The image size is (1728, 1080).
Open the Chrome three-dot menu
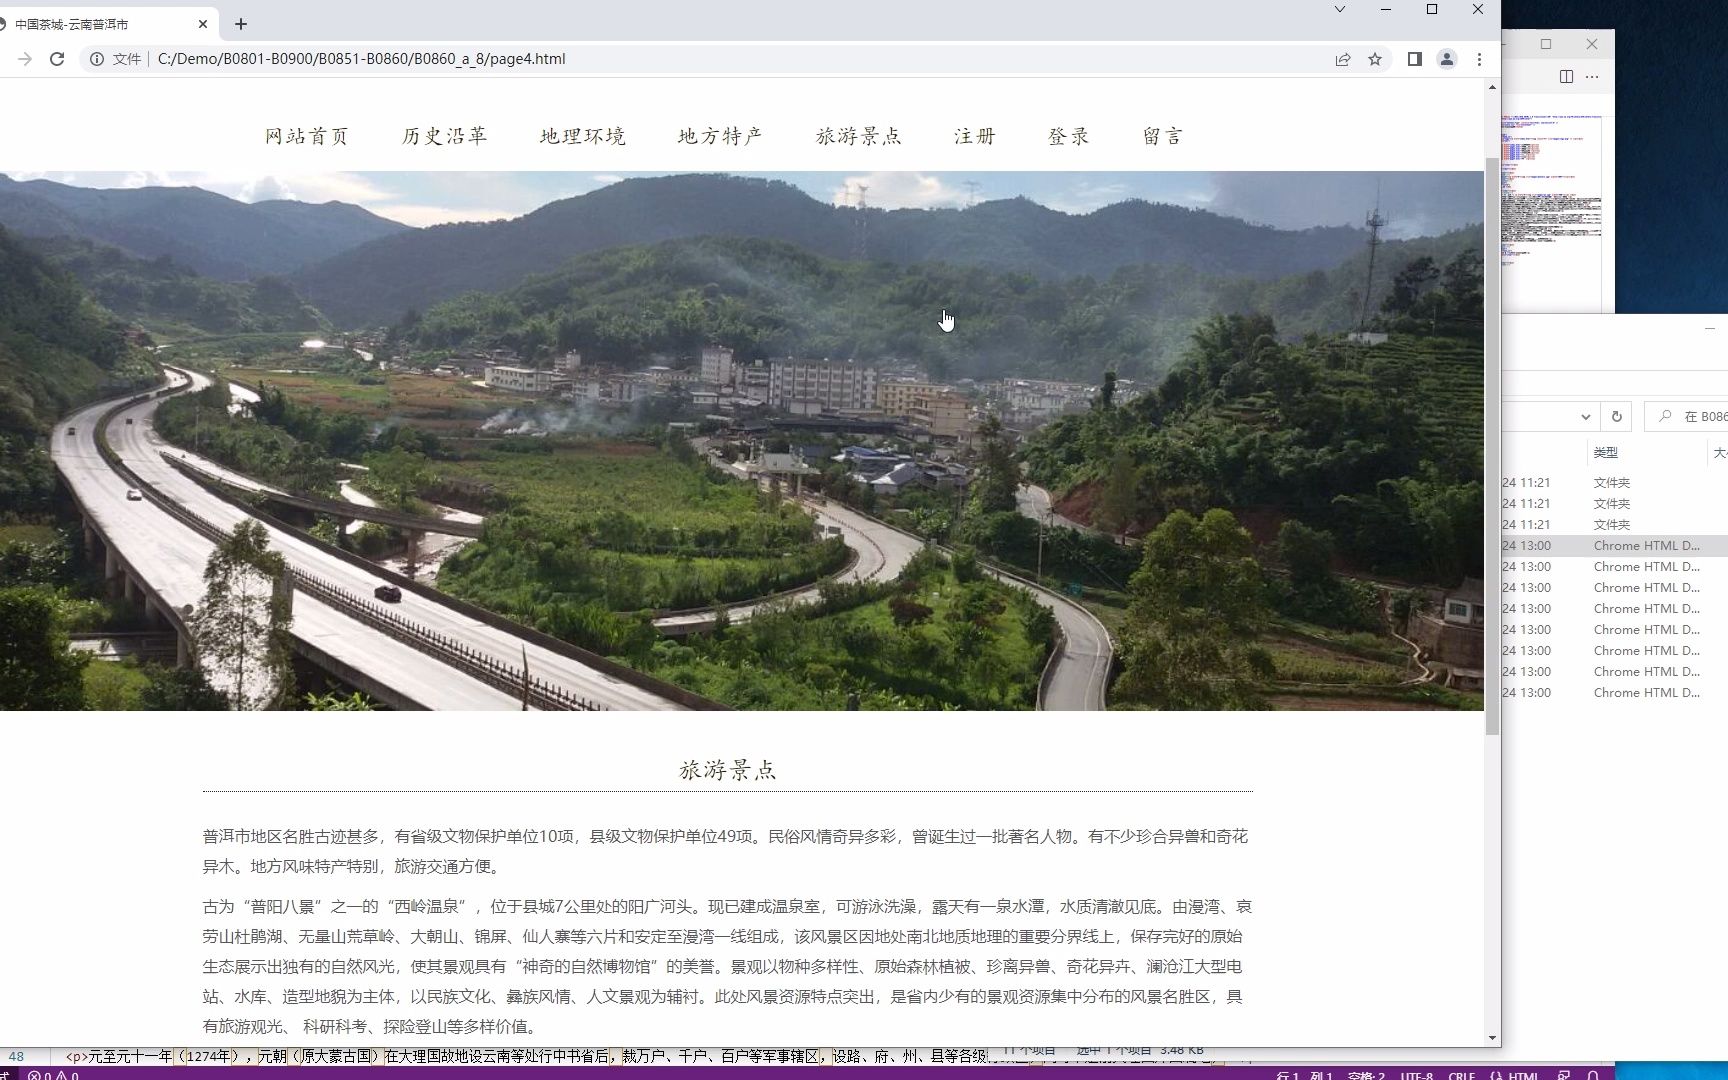pyautogui.click(x=1480, y=59)
